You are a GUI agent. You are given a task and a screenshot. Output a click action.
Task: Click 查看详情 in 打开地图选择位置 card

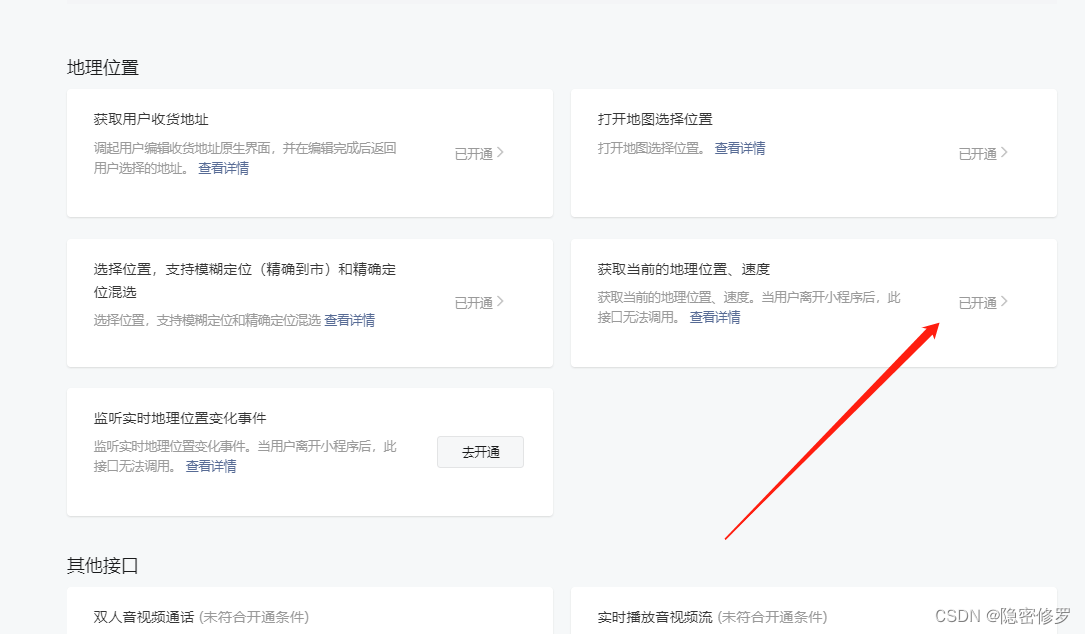pyautogui.click(x=739, y=148)
